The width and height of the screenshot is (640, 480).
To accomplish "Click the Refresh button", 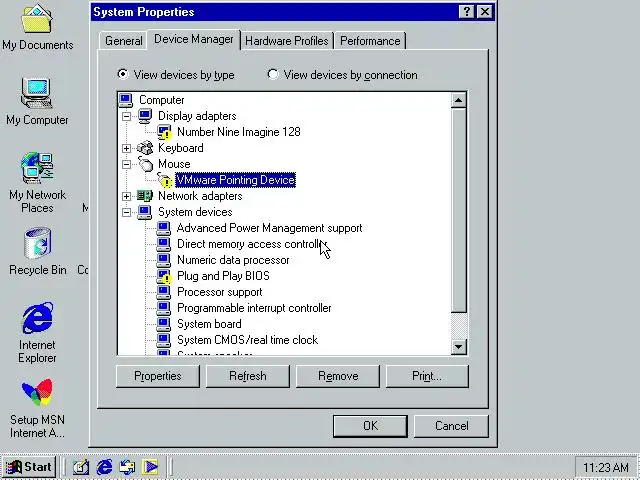I will coord(248,376).
